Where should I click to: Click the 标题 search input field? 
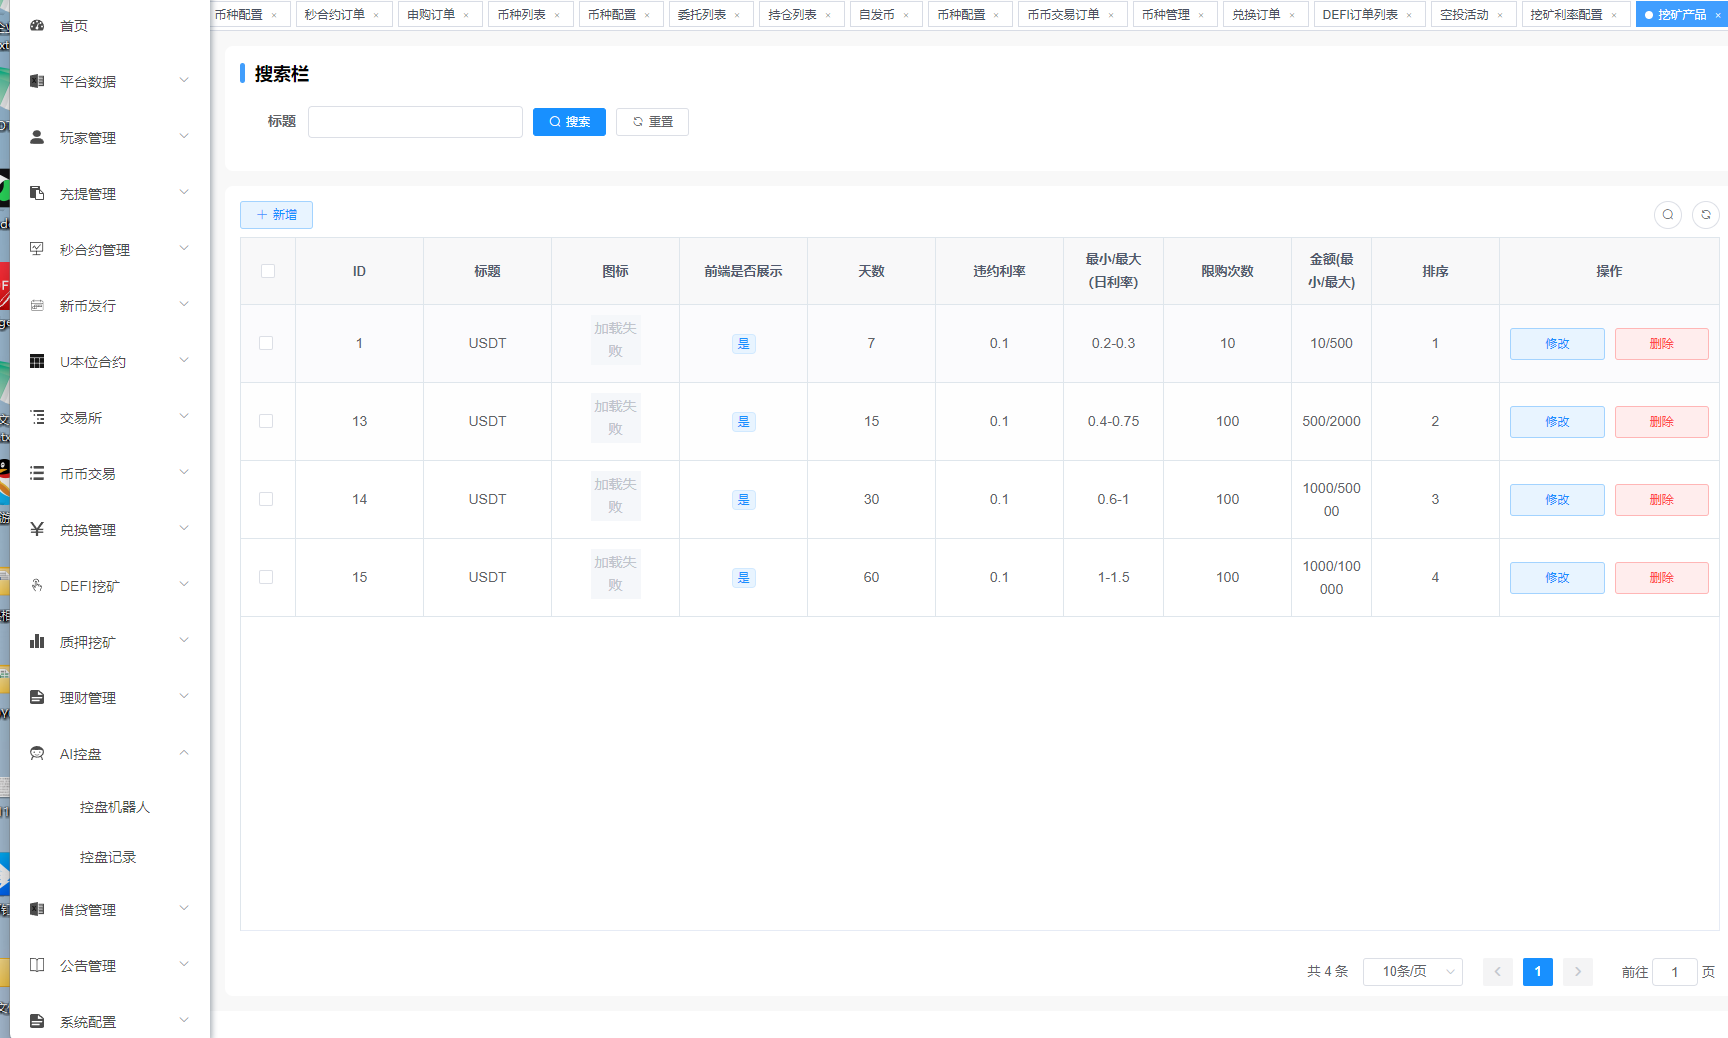(415, 122)
